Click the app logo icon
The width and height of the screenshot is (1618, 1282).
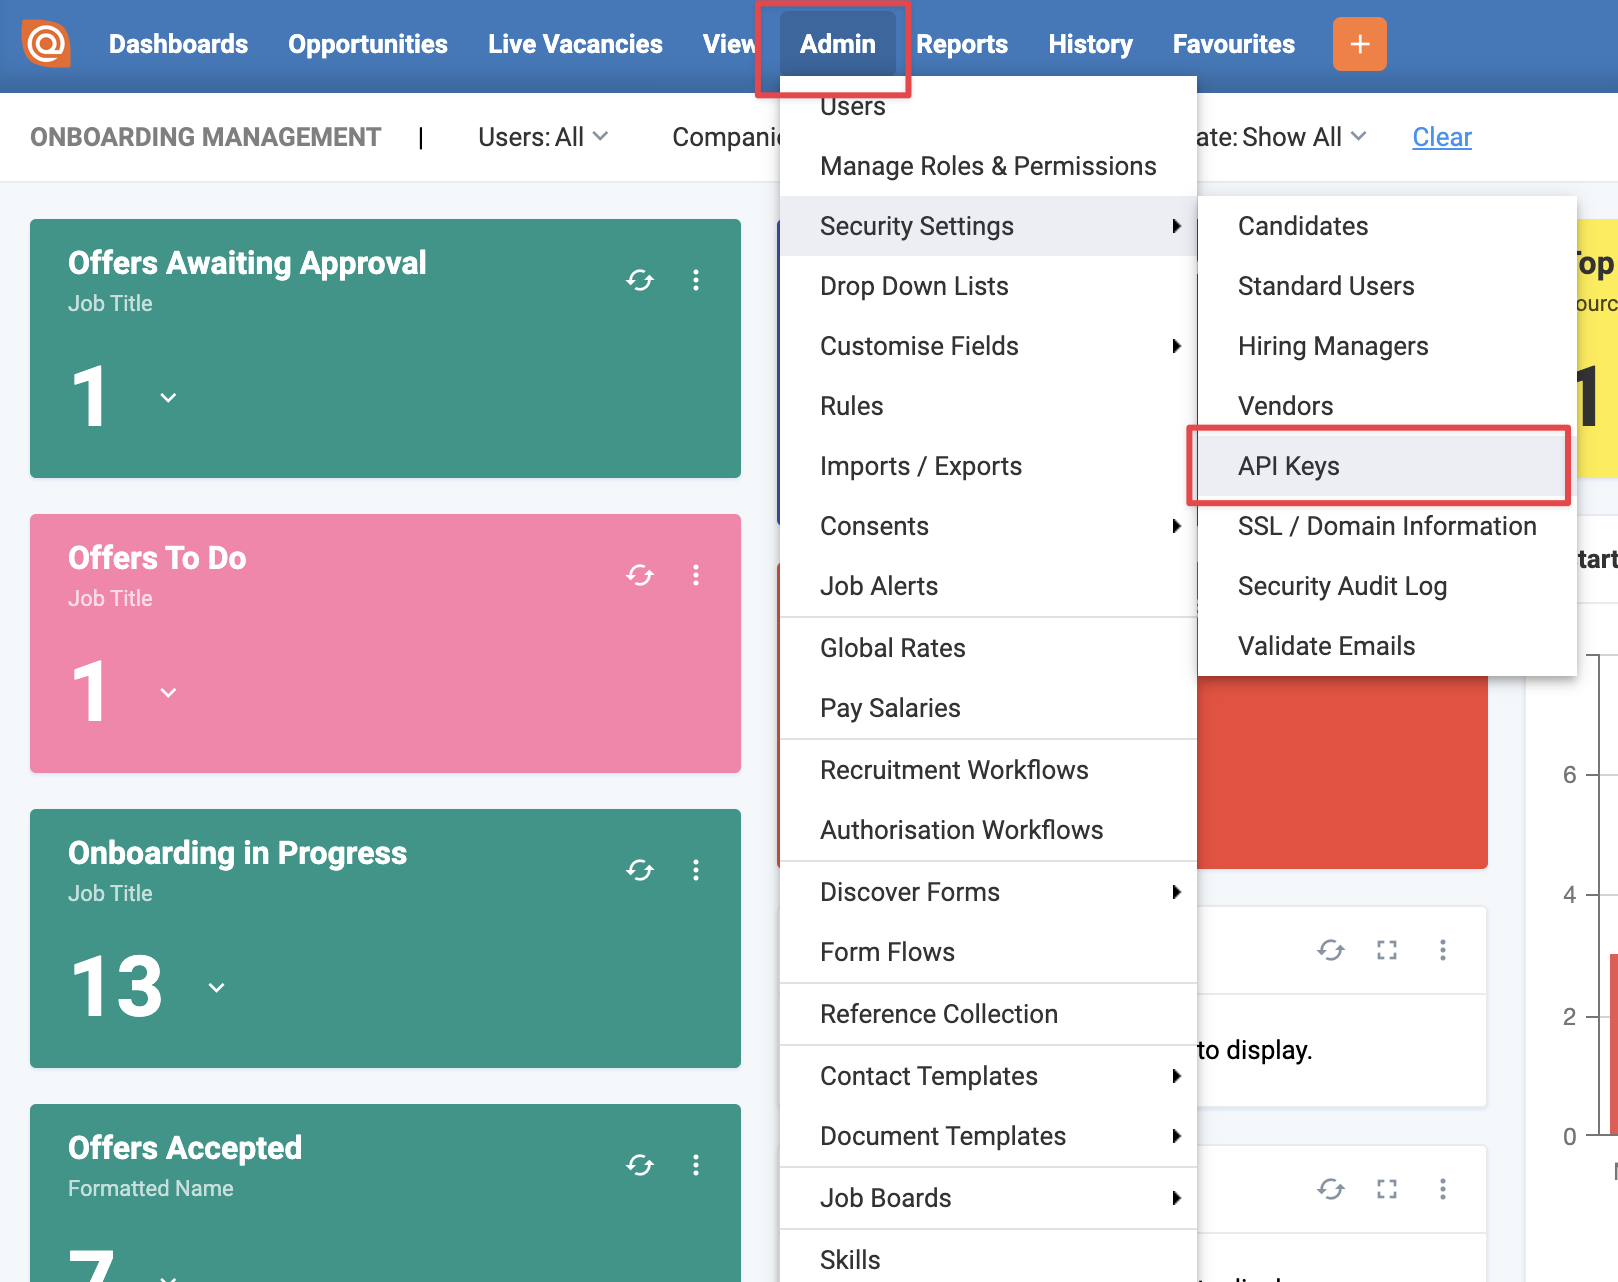[x=46, y=44]
